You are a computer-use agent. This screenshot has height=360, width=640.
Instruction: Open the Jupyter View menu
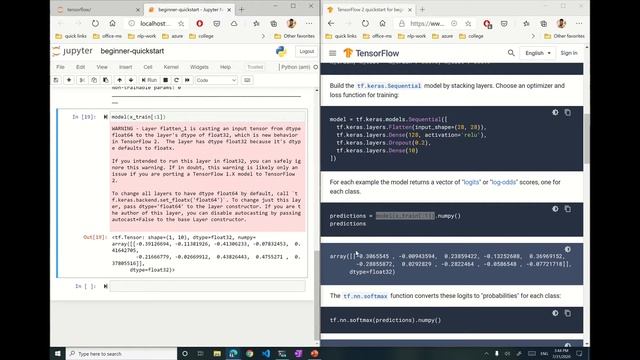tap(102, 67)
